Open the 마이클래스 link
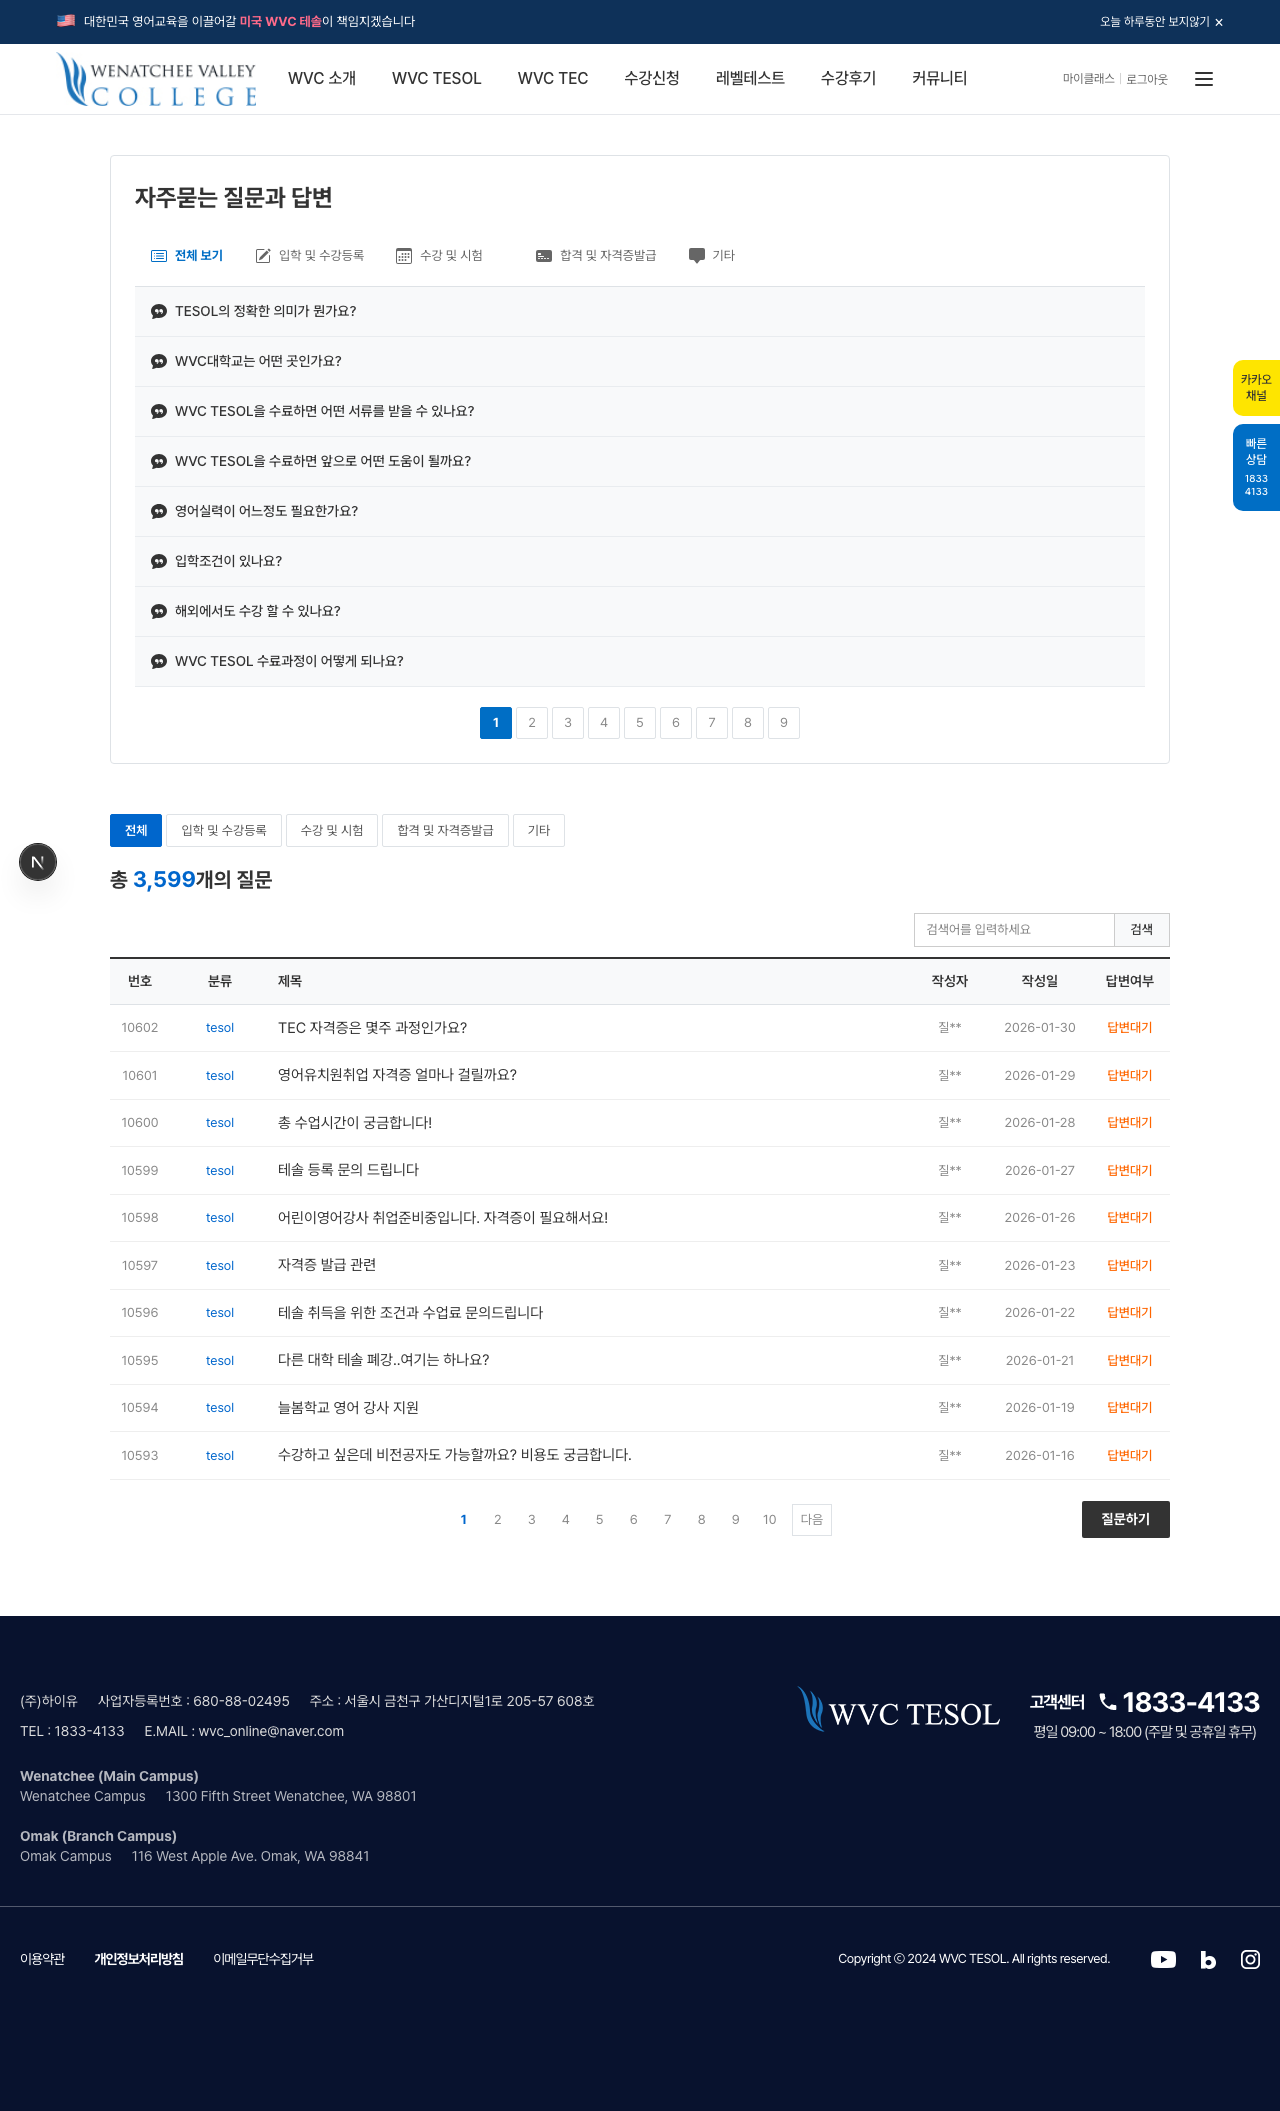Viewport: 1280px width, 2111px height. (1088, 79)
